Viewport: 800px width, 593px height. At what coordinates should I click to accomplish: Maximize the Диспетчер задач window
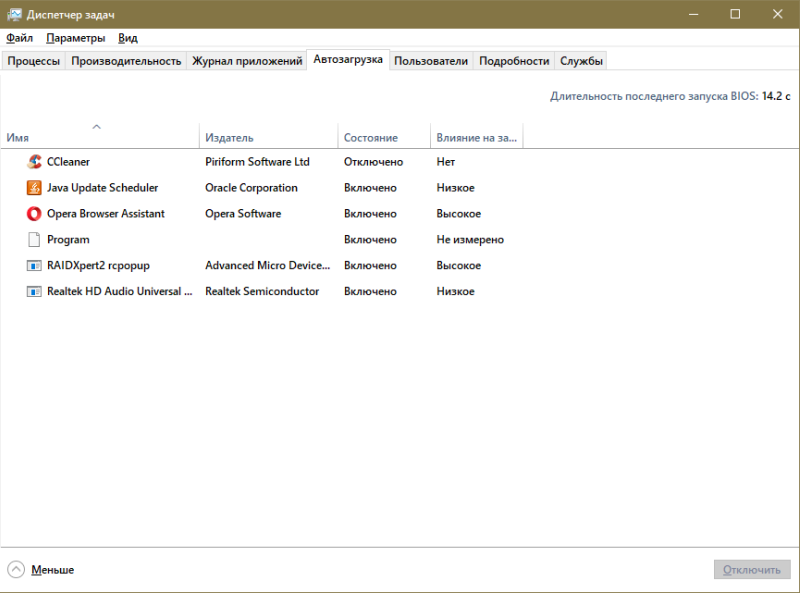pos(735,14)
